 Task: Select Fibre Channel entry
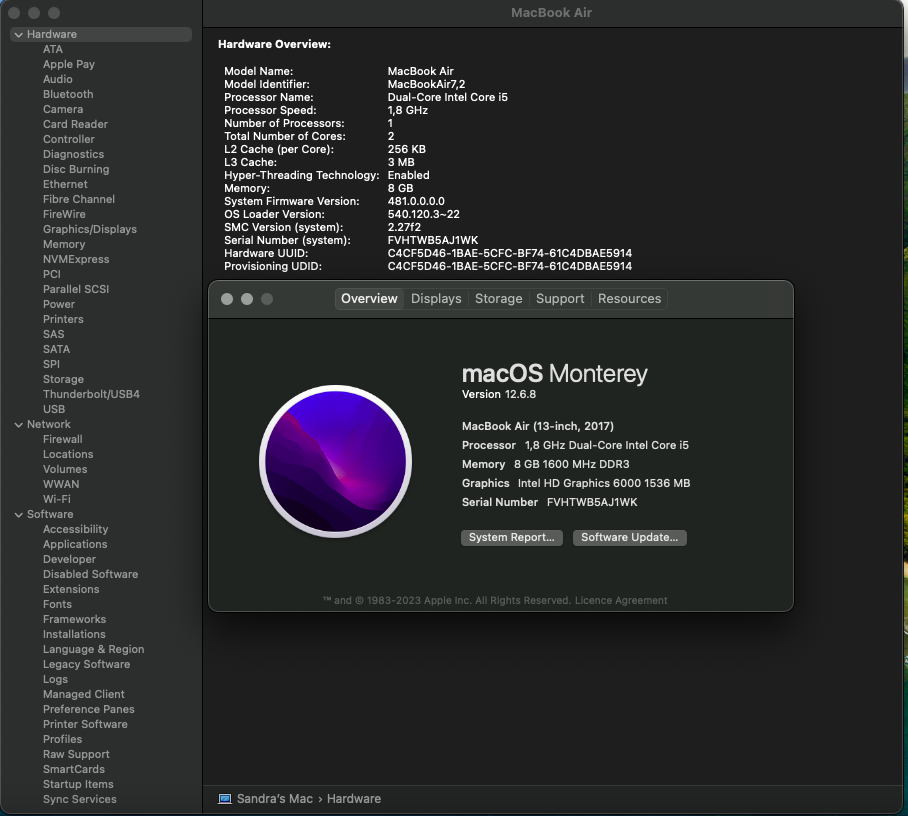pos(79,199)
